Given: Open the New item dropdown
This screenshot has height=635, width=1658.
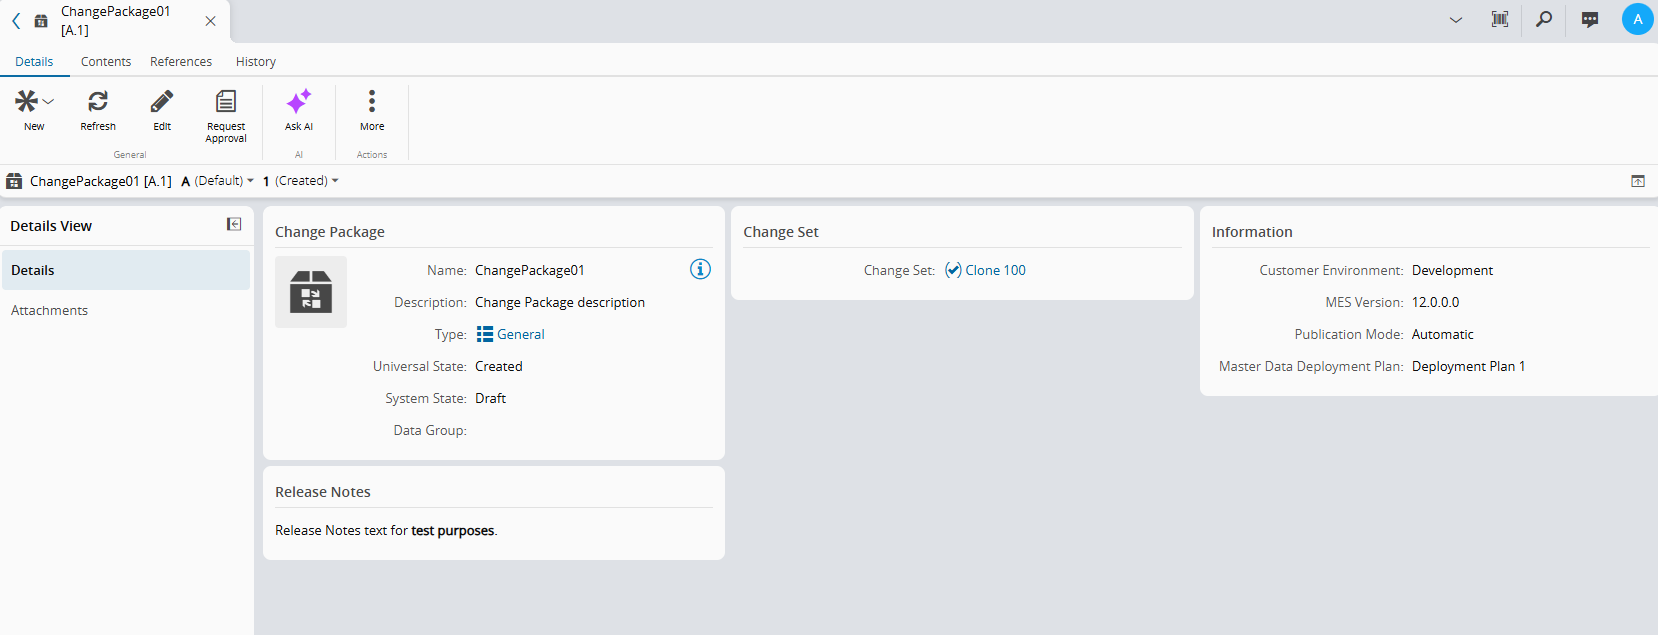Looking at the screenshot, I should pos(34,110).
